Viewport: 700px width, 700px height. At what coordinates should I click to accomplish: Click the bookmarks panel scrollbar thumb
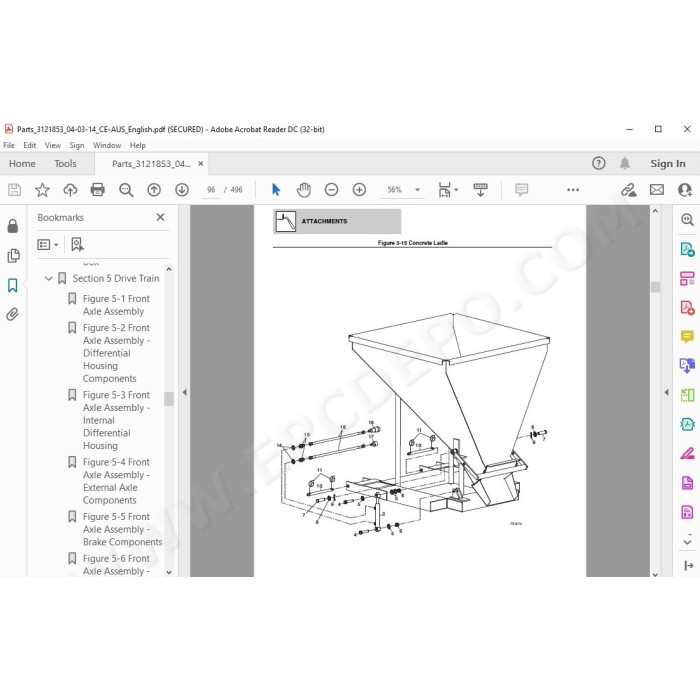click(x=169, y=399)
